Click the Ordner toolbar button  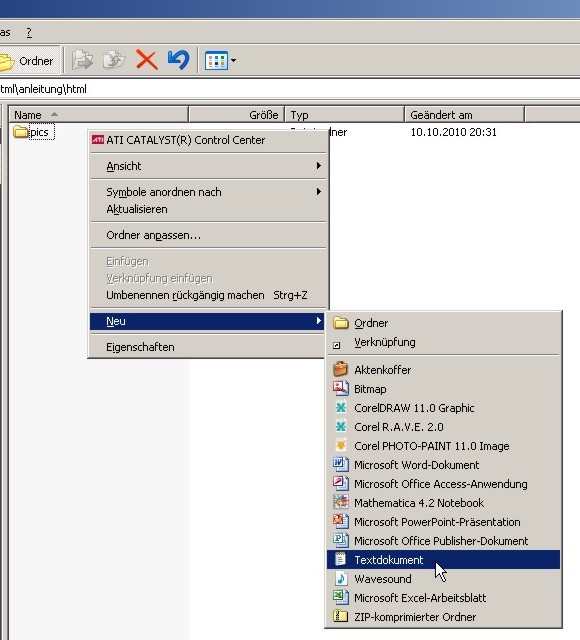(29, 61)
